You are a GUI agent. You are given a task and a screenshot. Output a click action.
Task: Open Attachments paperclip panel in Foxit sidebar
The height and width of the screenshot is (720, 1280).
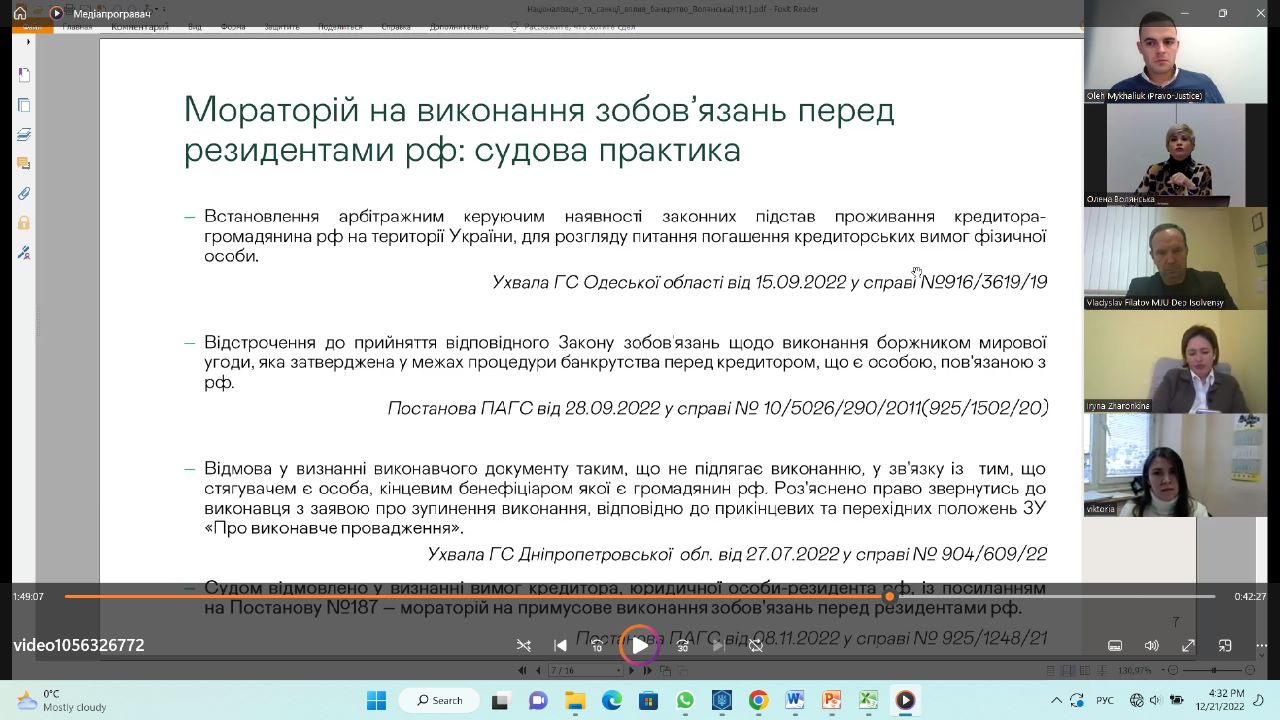pos(24,194)
